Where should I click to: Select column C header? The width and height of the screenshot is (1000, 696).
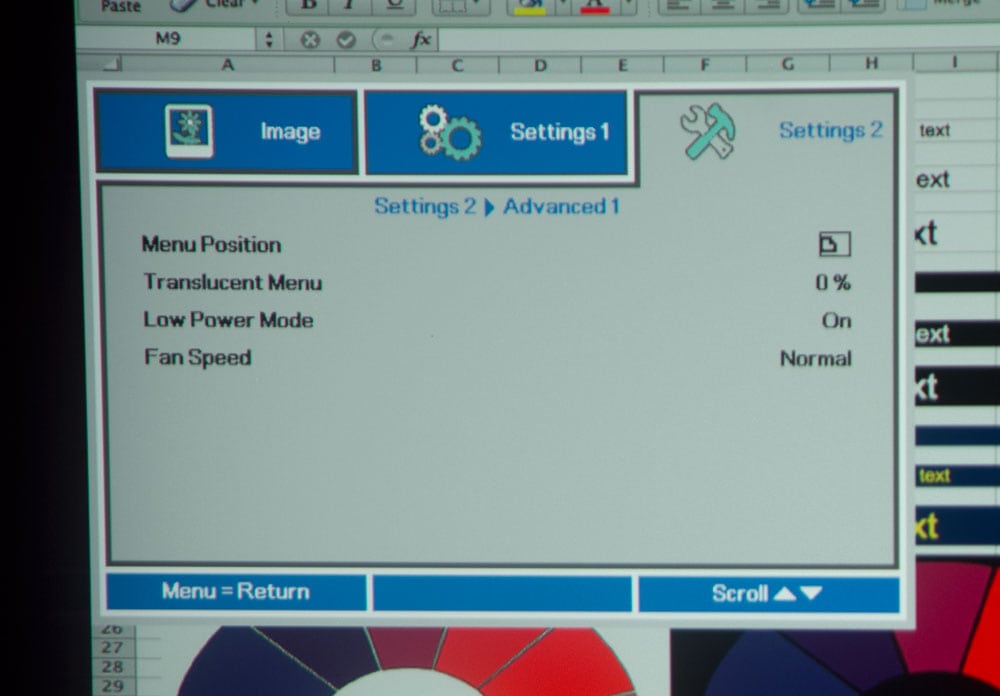coord(457,65)
